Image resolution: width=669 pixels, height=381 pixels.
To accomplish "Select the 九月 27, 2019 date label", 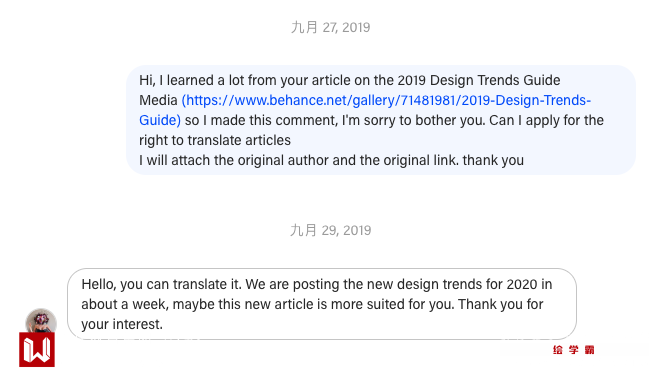I will [331, 27].
